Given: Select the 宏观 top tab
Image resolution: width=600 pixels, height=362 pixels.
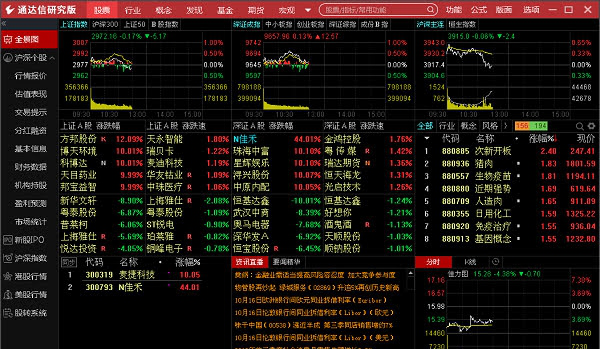Looking at the screenshot, I should click(287, 10).
